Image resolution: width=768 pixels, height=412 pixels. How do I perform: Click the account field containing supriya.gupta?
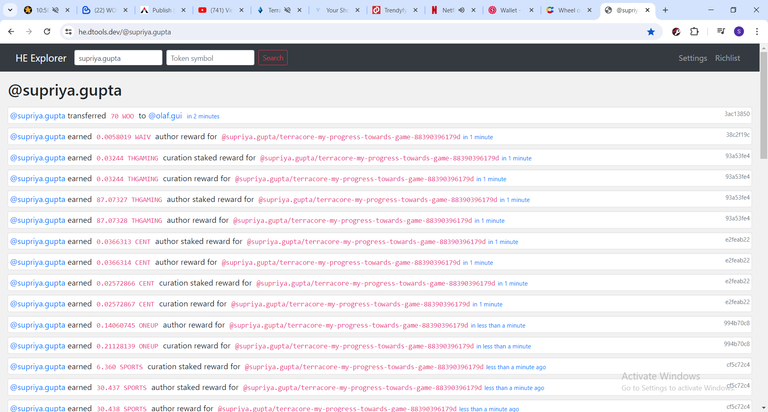coord(118,58)
